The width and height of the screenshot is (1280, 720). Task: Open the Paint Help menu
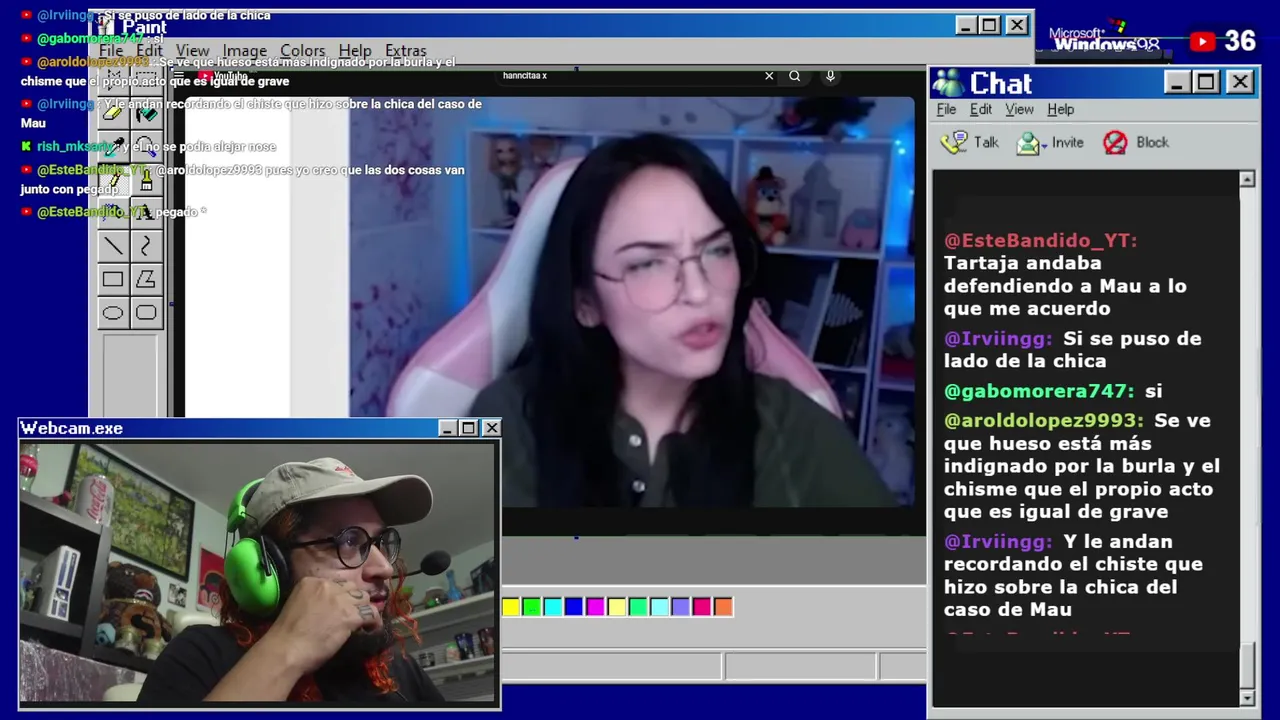point(355,51)
